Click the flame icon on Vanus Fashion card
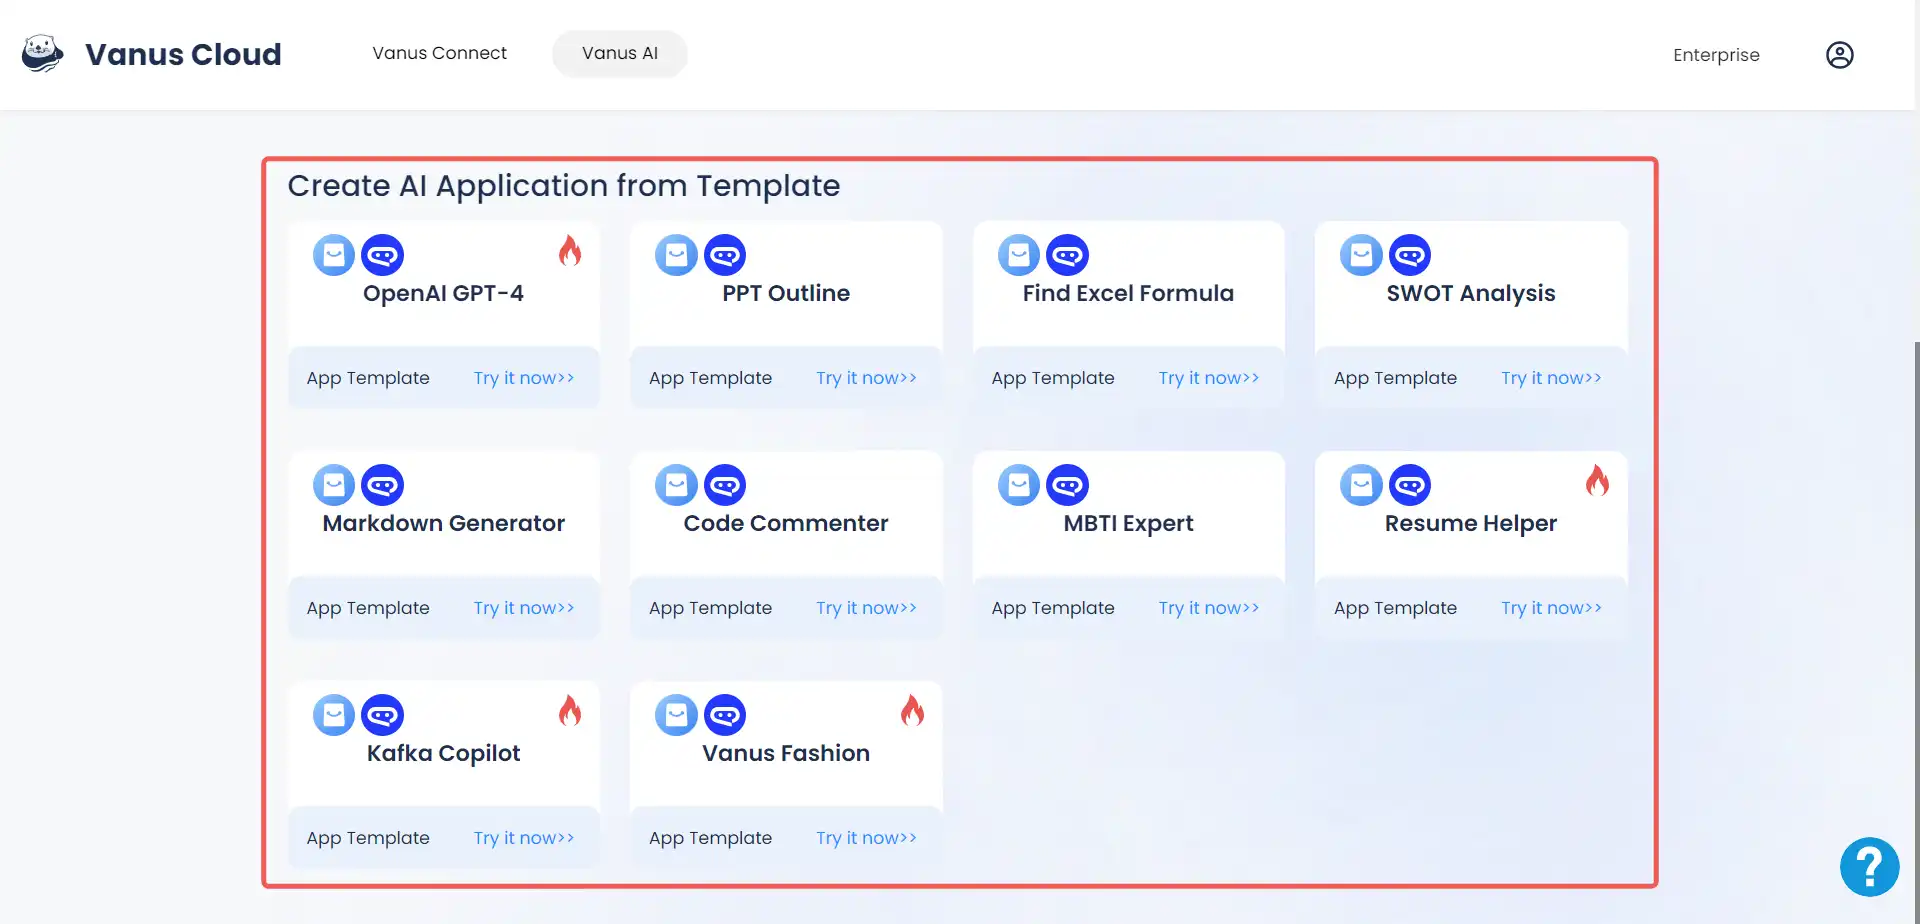The width and height of the screenshot is (1920, 924). pyautogui.click(x=912, y=710)
